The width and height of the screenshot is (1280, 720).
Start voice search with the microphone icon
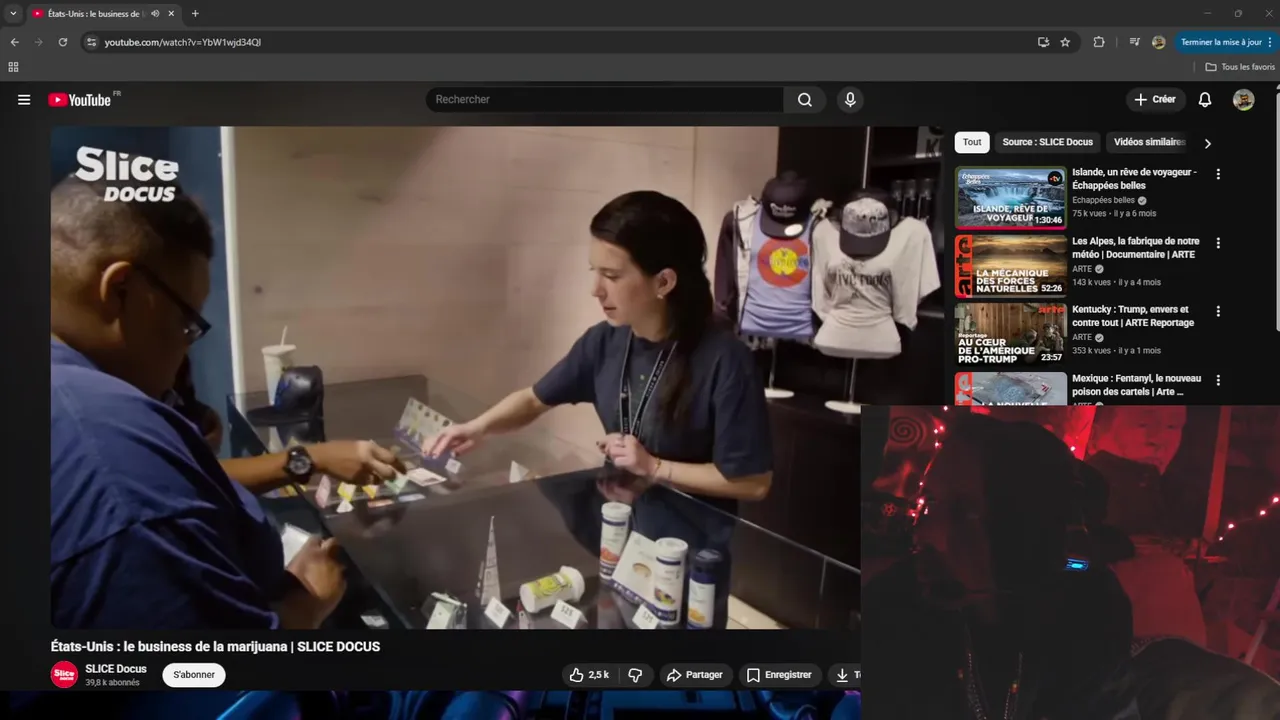pyautogui.click(x=850, y=100)
